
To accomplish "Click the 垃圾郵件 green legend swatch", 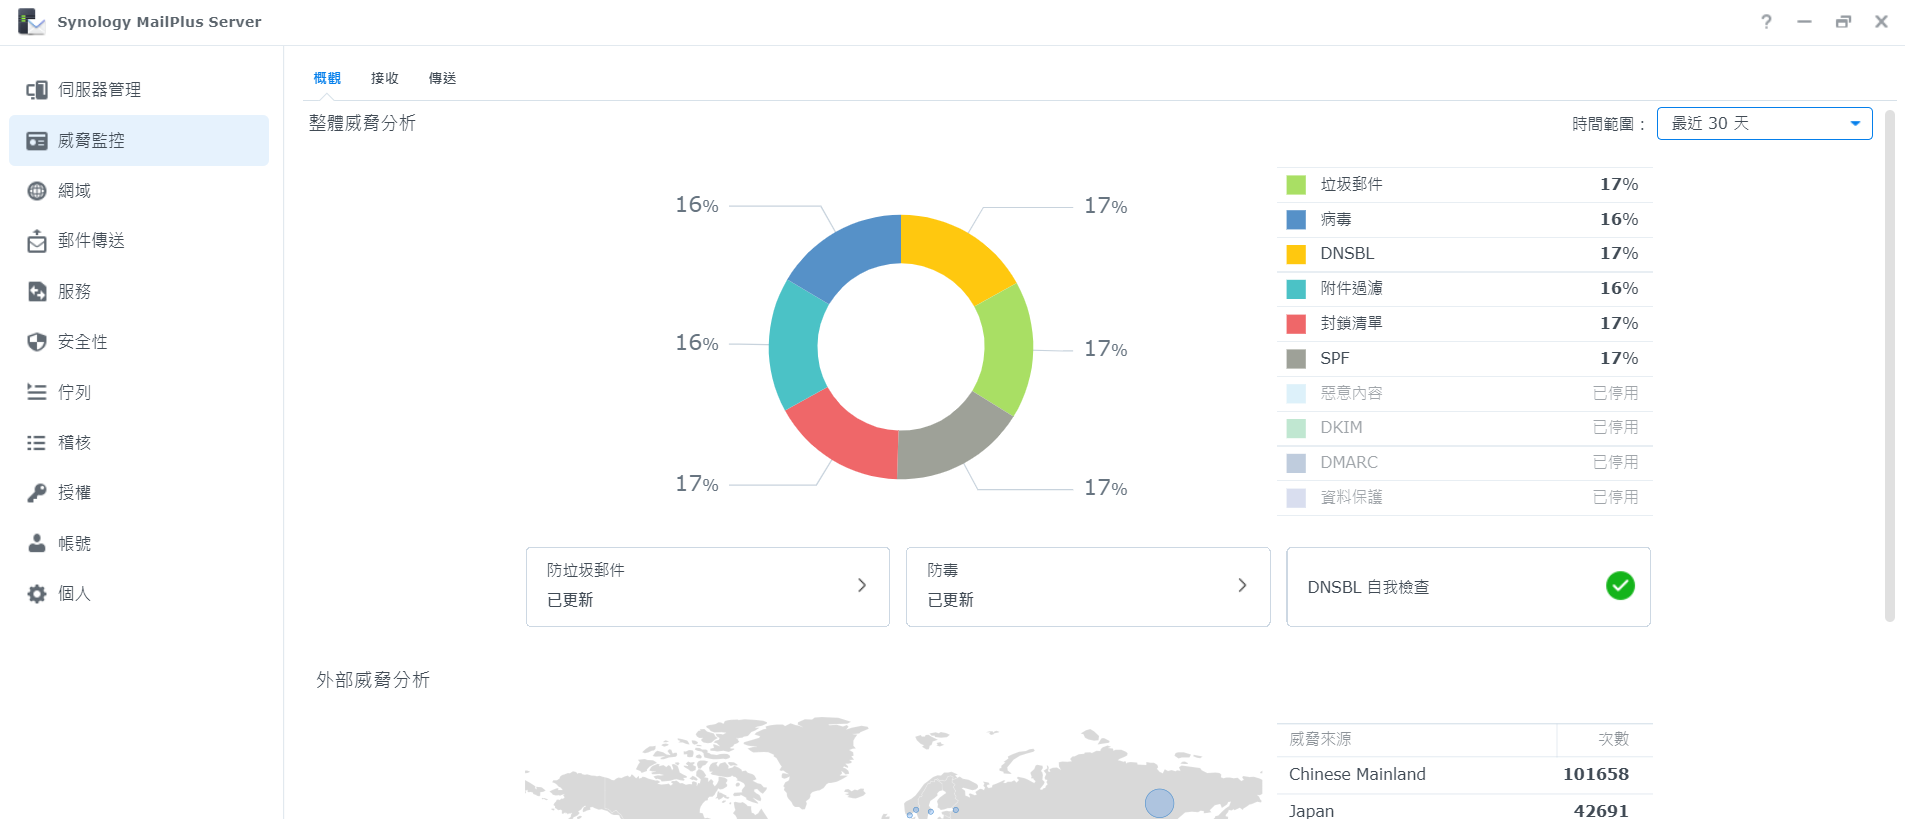I will tap(1296, 185).
